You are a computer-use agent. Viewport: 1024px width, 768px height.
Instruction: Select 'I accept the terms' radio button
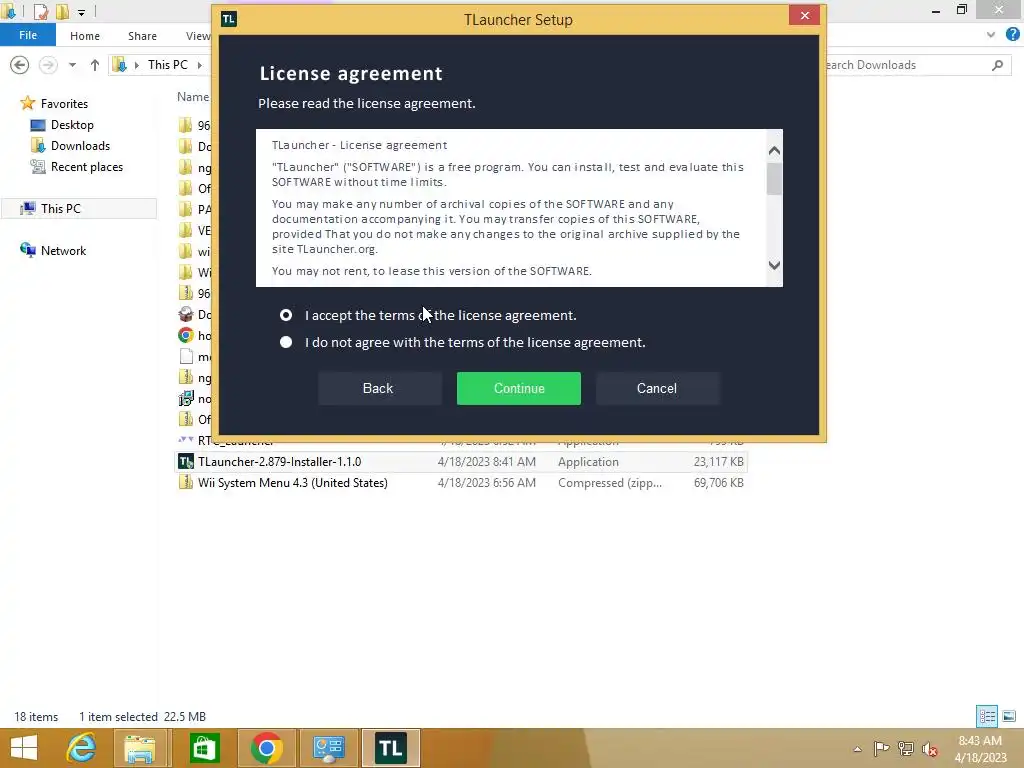tap(286, 315)
